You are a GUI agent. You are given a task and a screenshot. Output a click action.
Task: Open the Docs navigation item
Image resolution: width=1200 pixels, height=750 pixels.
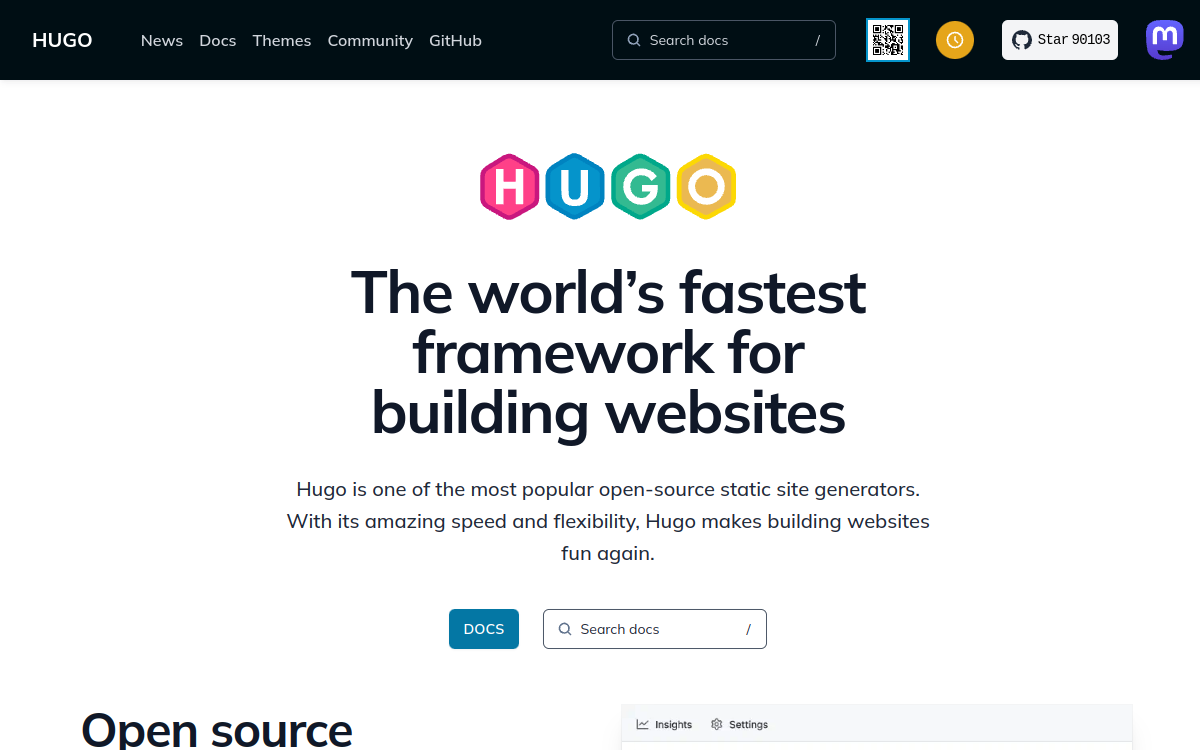(218, 40)
